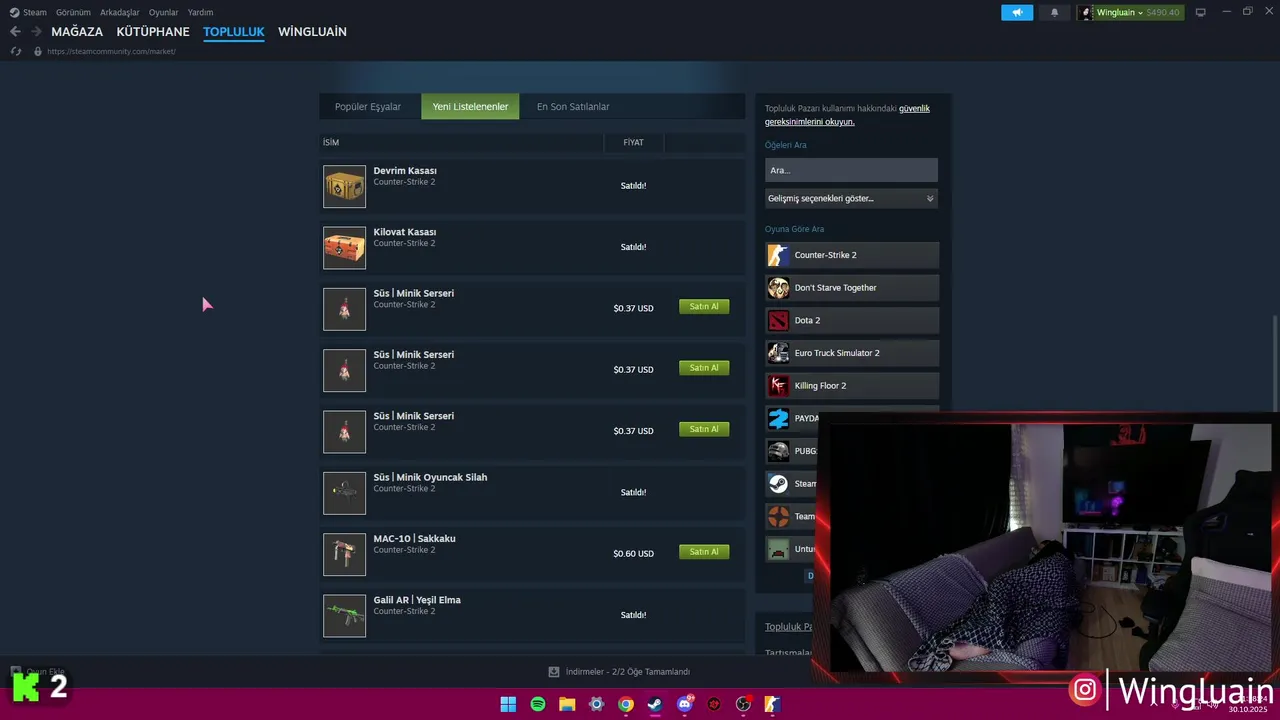Go to TOPLULUK section
This screenshot has height=720, width=1280.
[x=234, y=32]
